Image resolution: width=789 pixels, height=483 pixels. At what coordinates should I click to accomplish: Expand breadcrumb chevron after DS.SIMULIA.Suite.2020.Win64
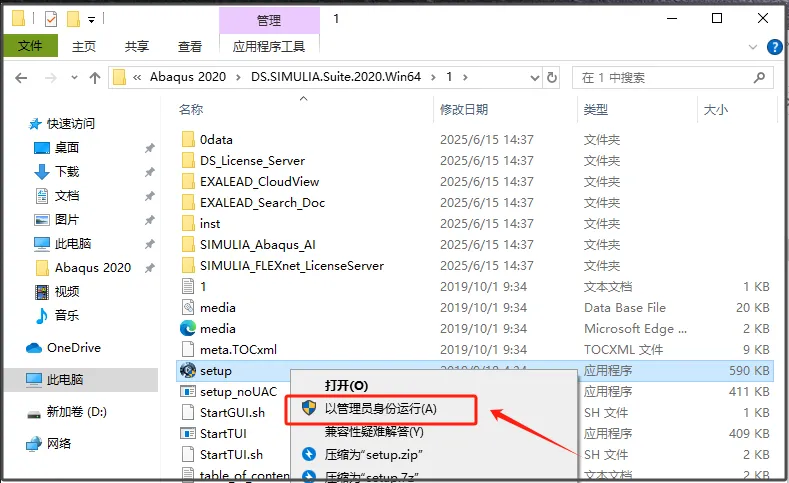pos(433,77)
